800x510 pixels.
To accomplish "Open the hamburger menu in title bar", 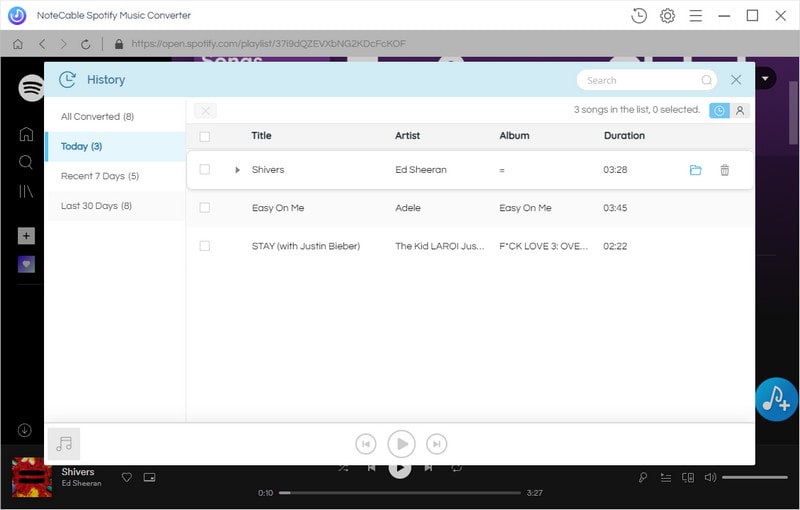I will point(696,16).
